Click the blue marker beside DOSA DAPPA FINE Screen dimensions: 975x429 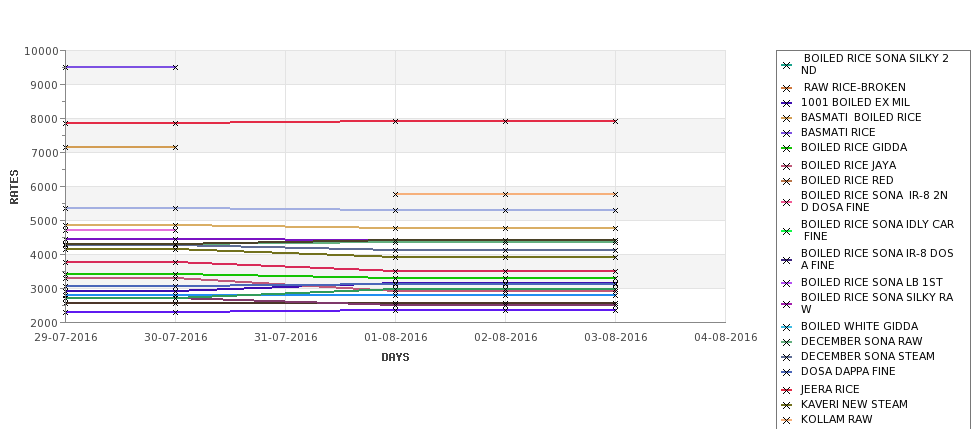(x=787, y=372)
